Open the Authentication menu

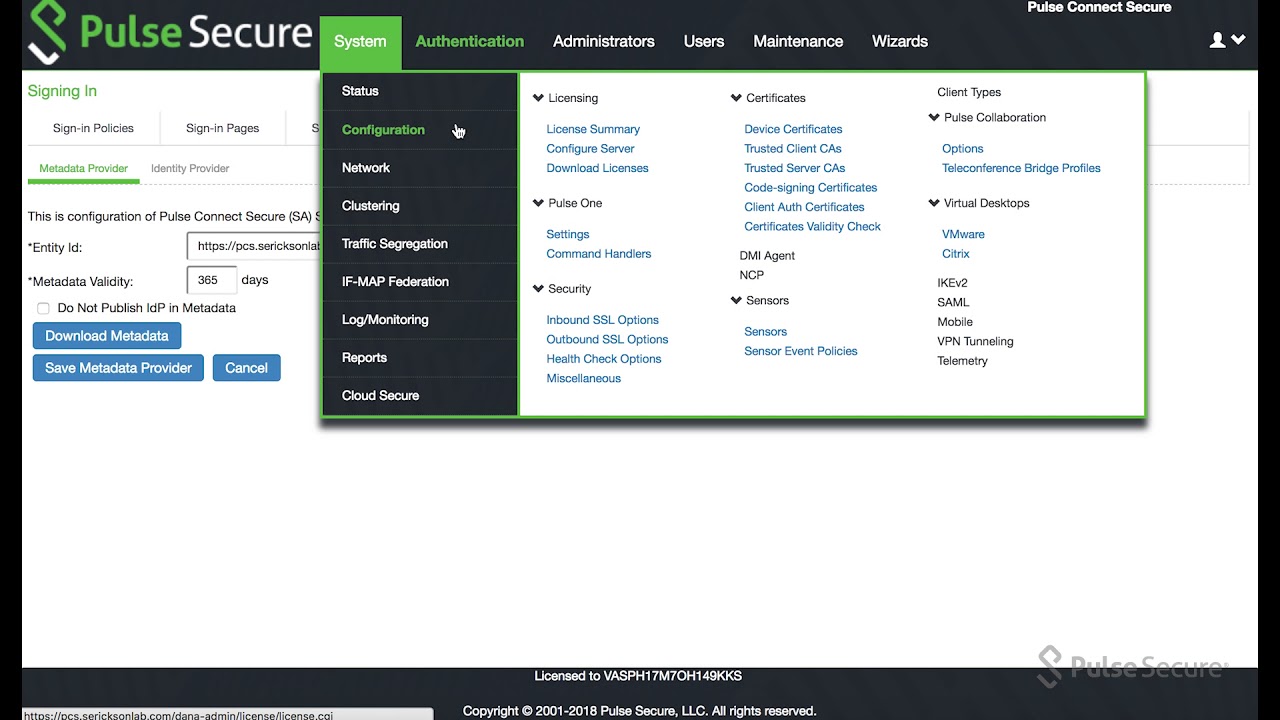click(469, 42)
